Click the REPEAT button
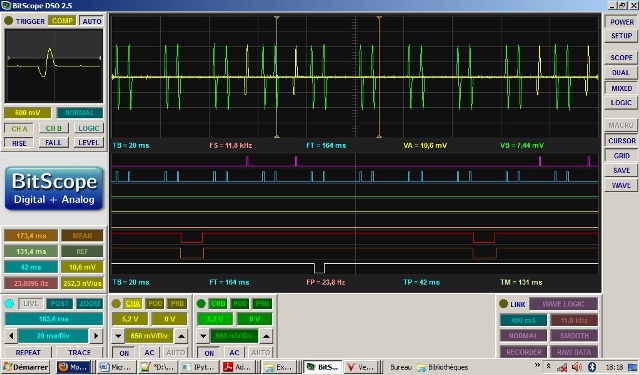This screenshot has width=640, height=375. [x=28, y=352]
